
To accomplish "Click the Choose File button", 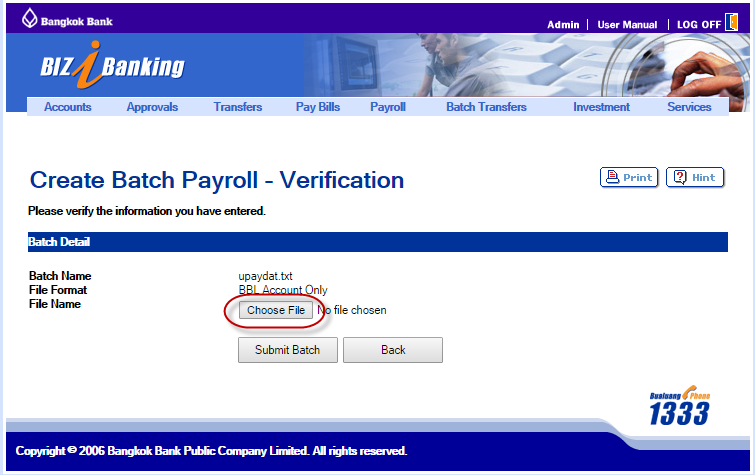I will pos(276,310).
